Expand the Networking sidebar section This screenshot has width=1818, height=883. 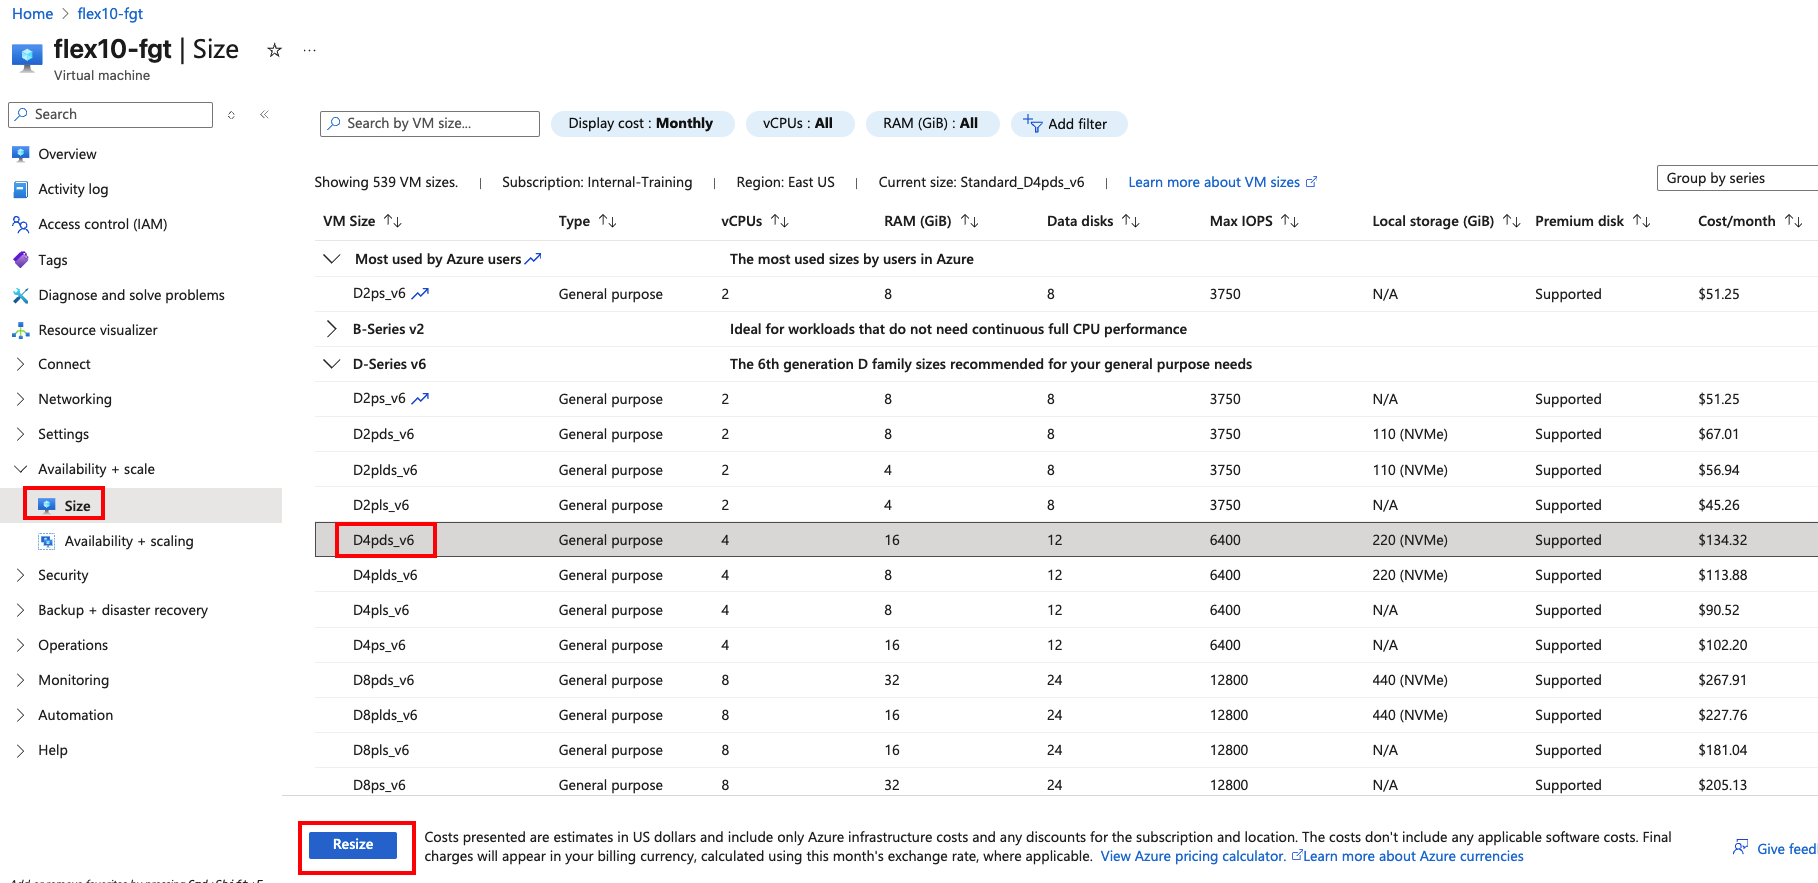click(21, 399)
